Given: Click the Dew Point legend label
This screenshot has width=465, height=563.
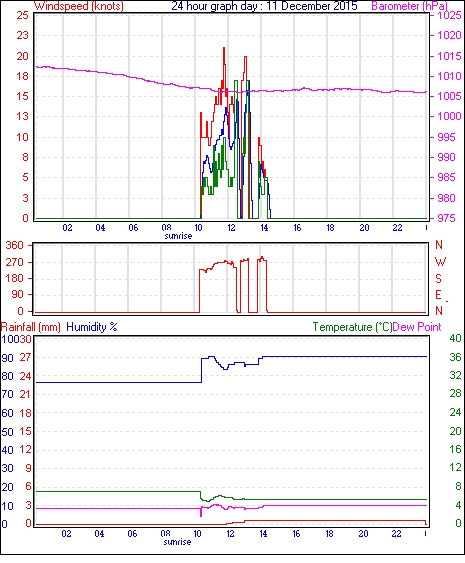Looking at the screenshot, I should (417, 327).
